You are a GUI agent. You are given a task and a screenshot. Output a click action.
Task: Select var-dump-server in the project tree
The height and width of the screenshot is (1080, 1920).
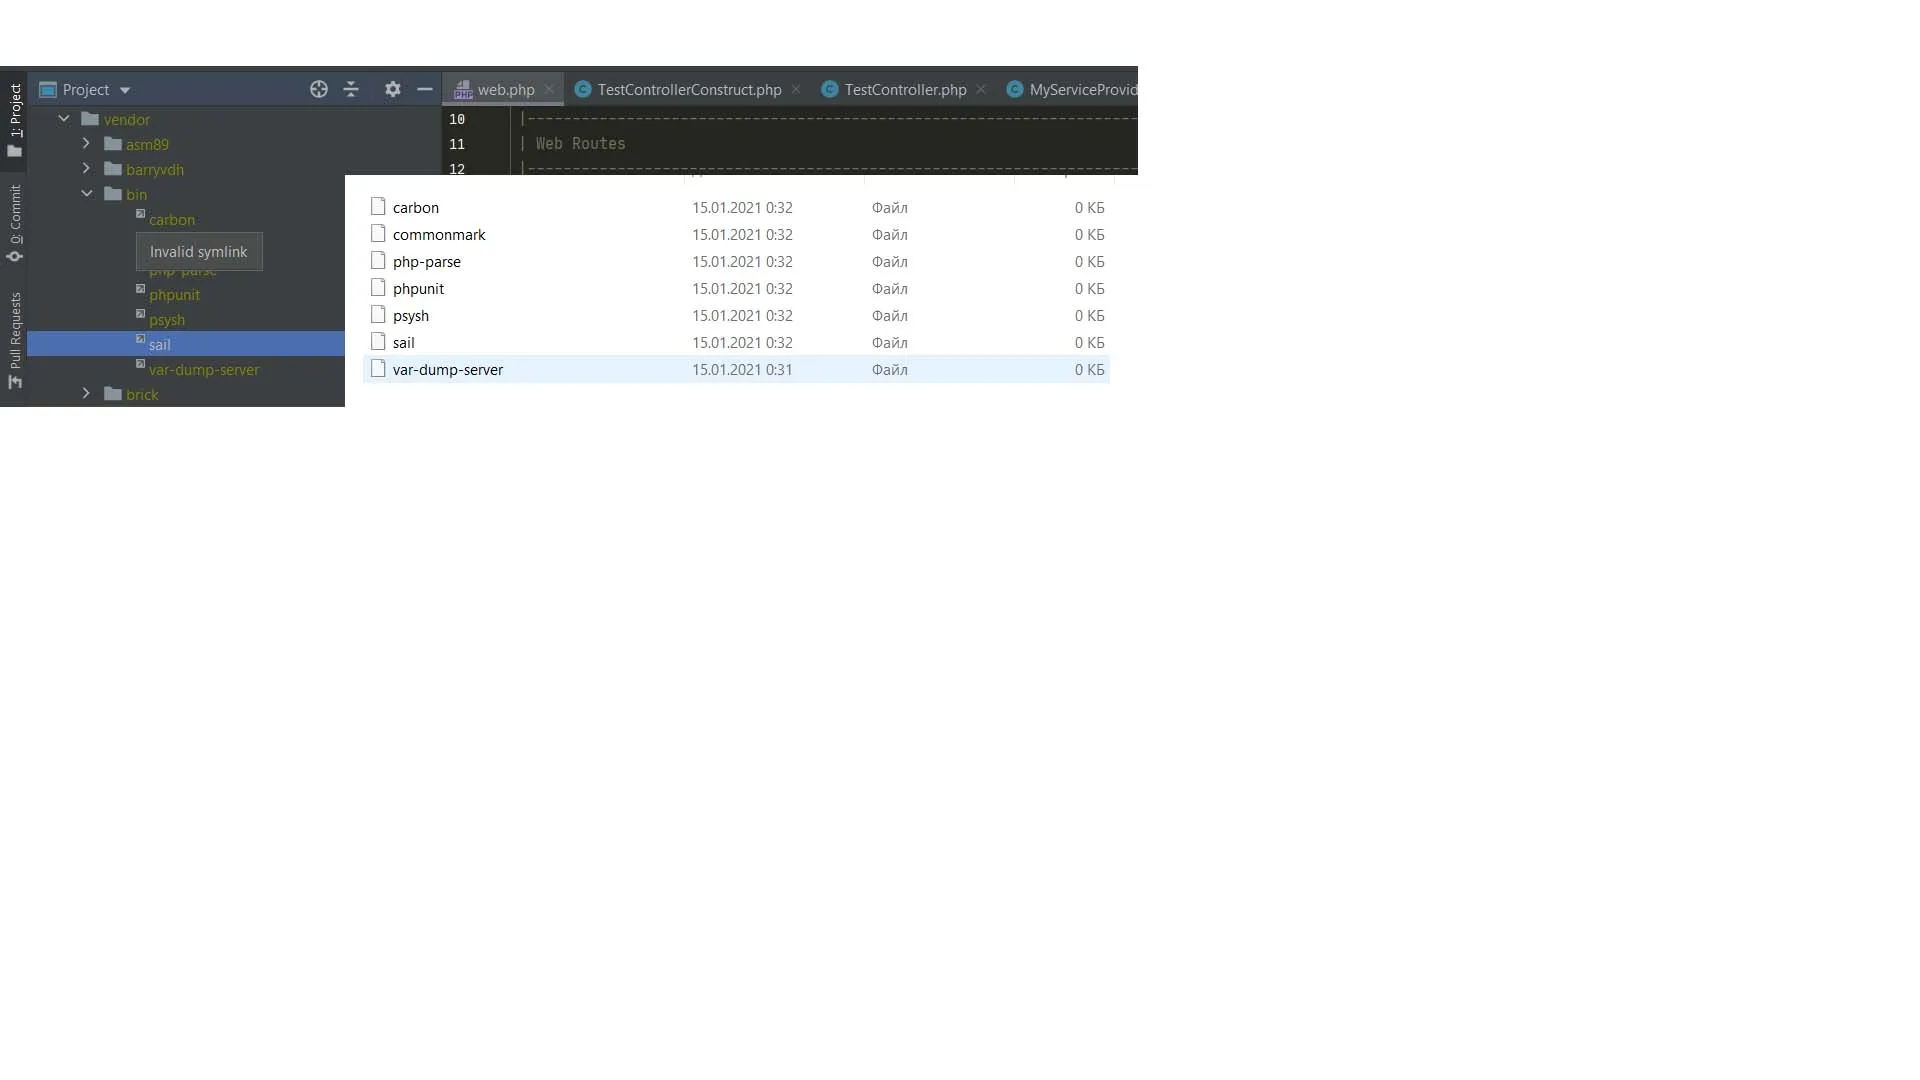(203, 370)
